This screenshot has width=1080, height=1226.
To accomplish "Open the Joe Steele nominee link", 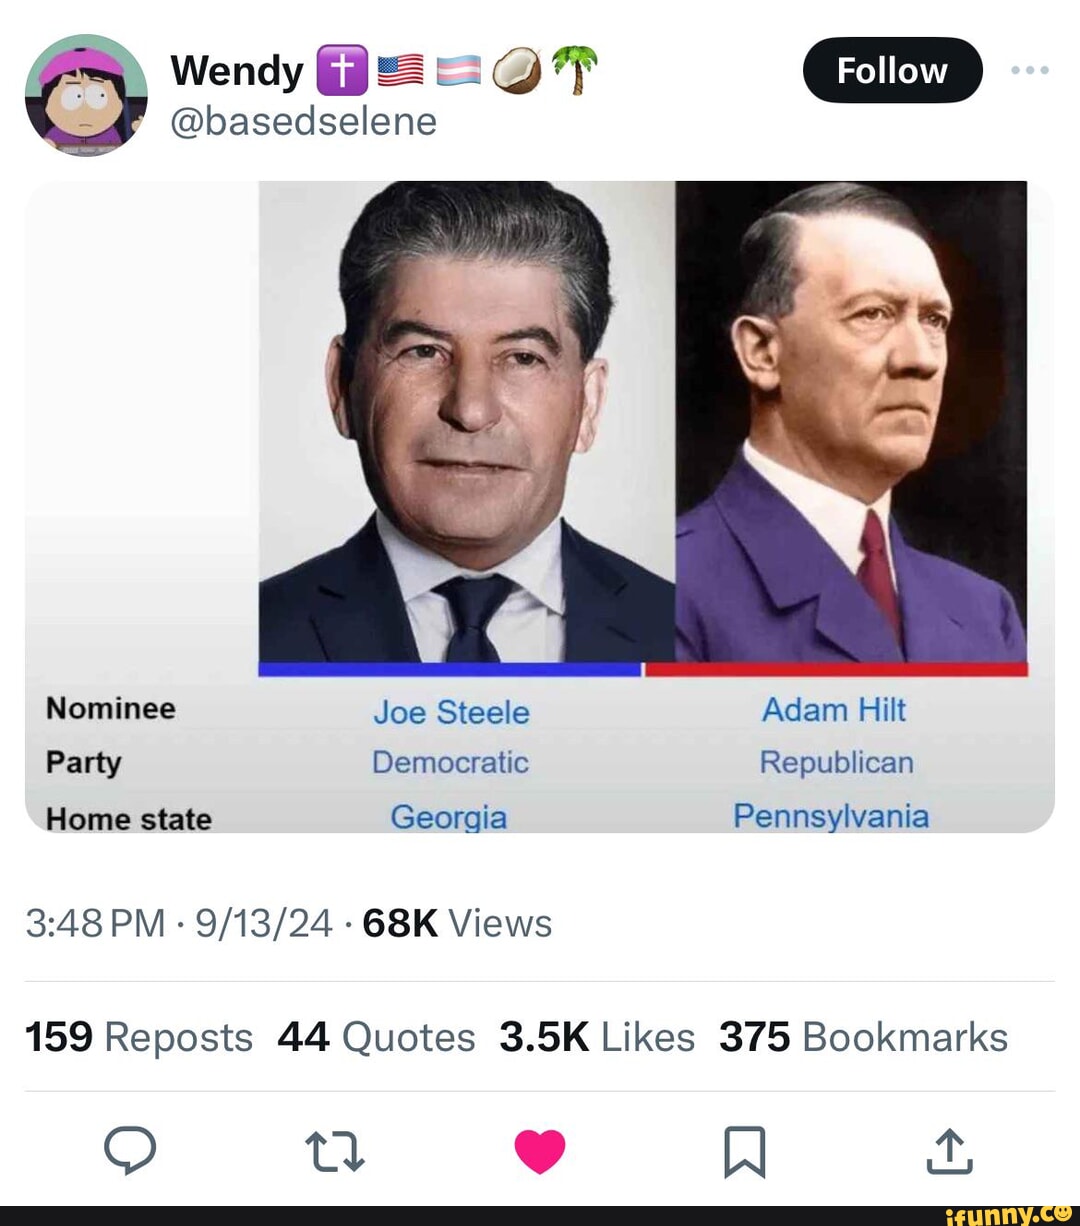I will [x=451, y=712].
